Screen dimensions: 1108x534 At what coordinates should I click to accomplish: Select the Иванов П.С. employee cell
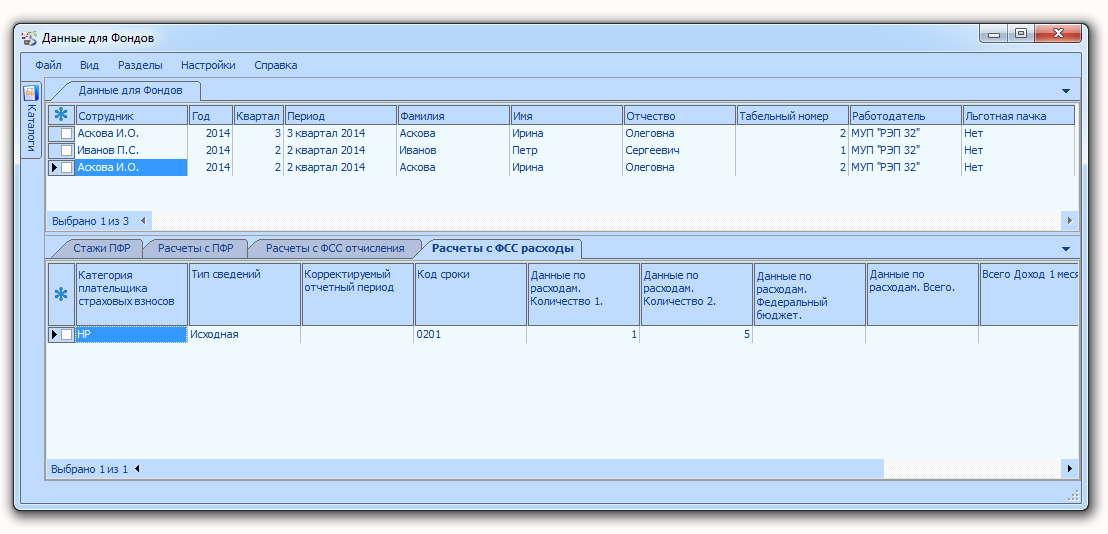click(x=131, y=150)
